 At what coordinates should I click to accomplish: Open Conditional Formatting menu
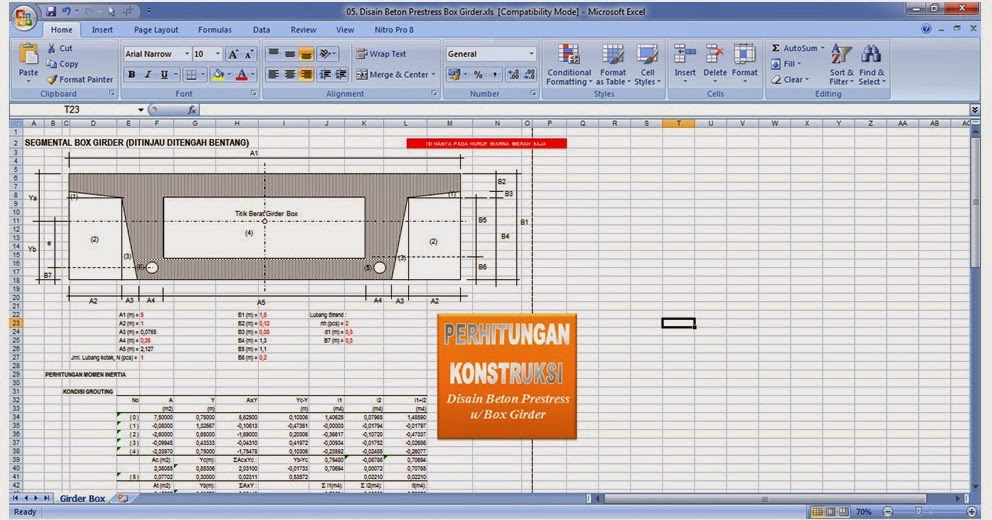coord(569,65)
